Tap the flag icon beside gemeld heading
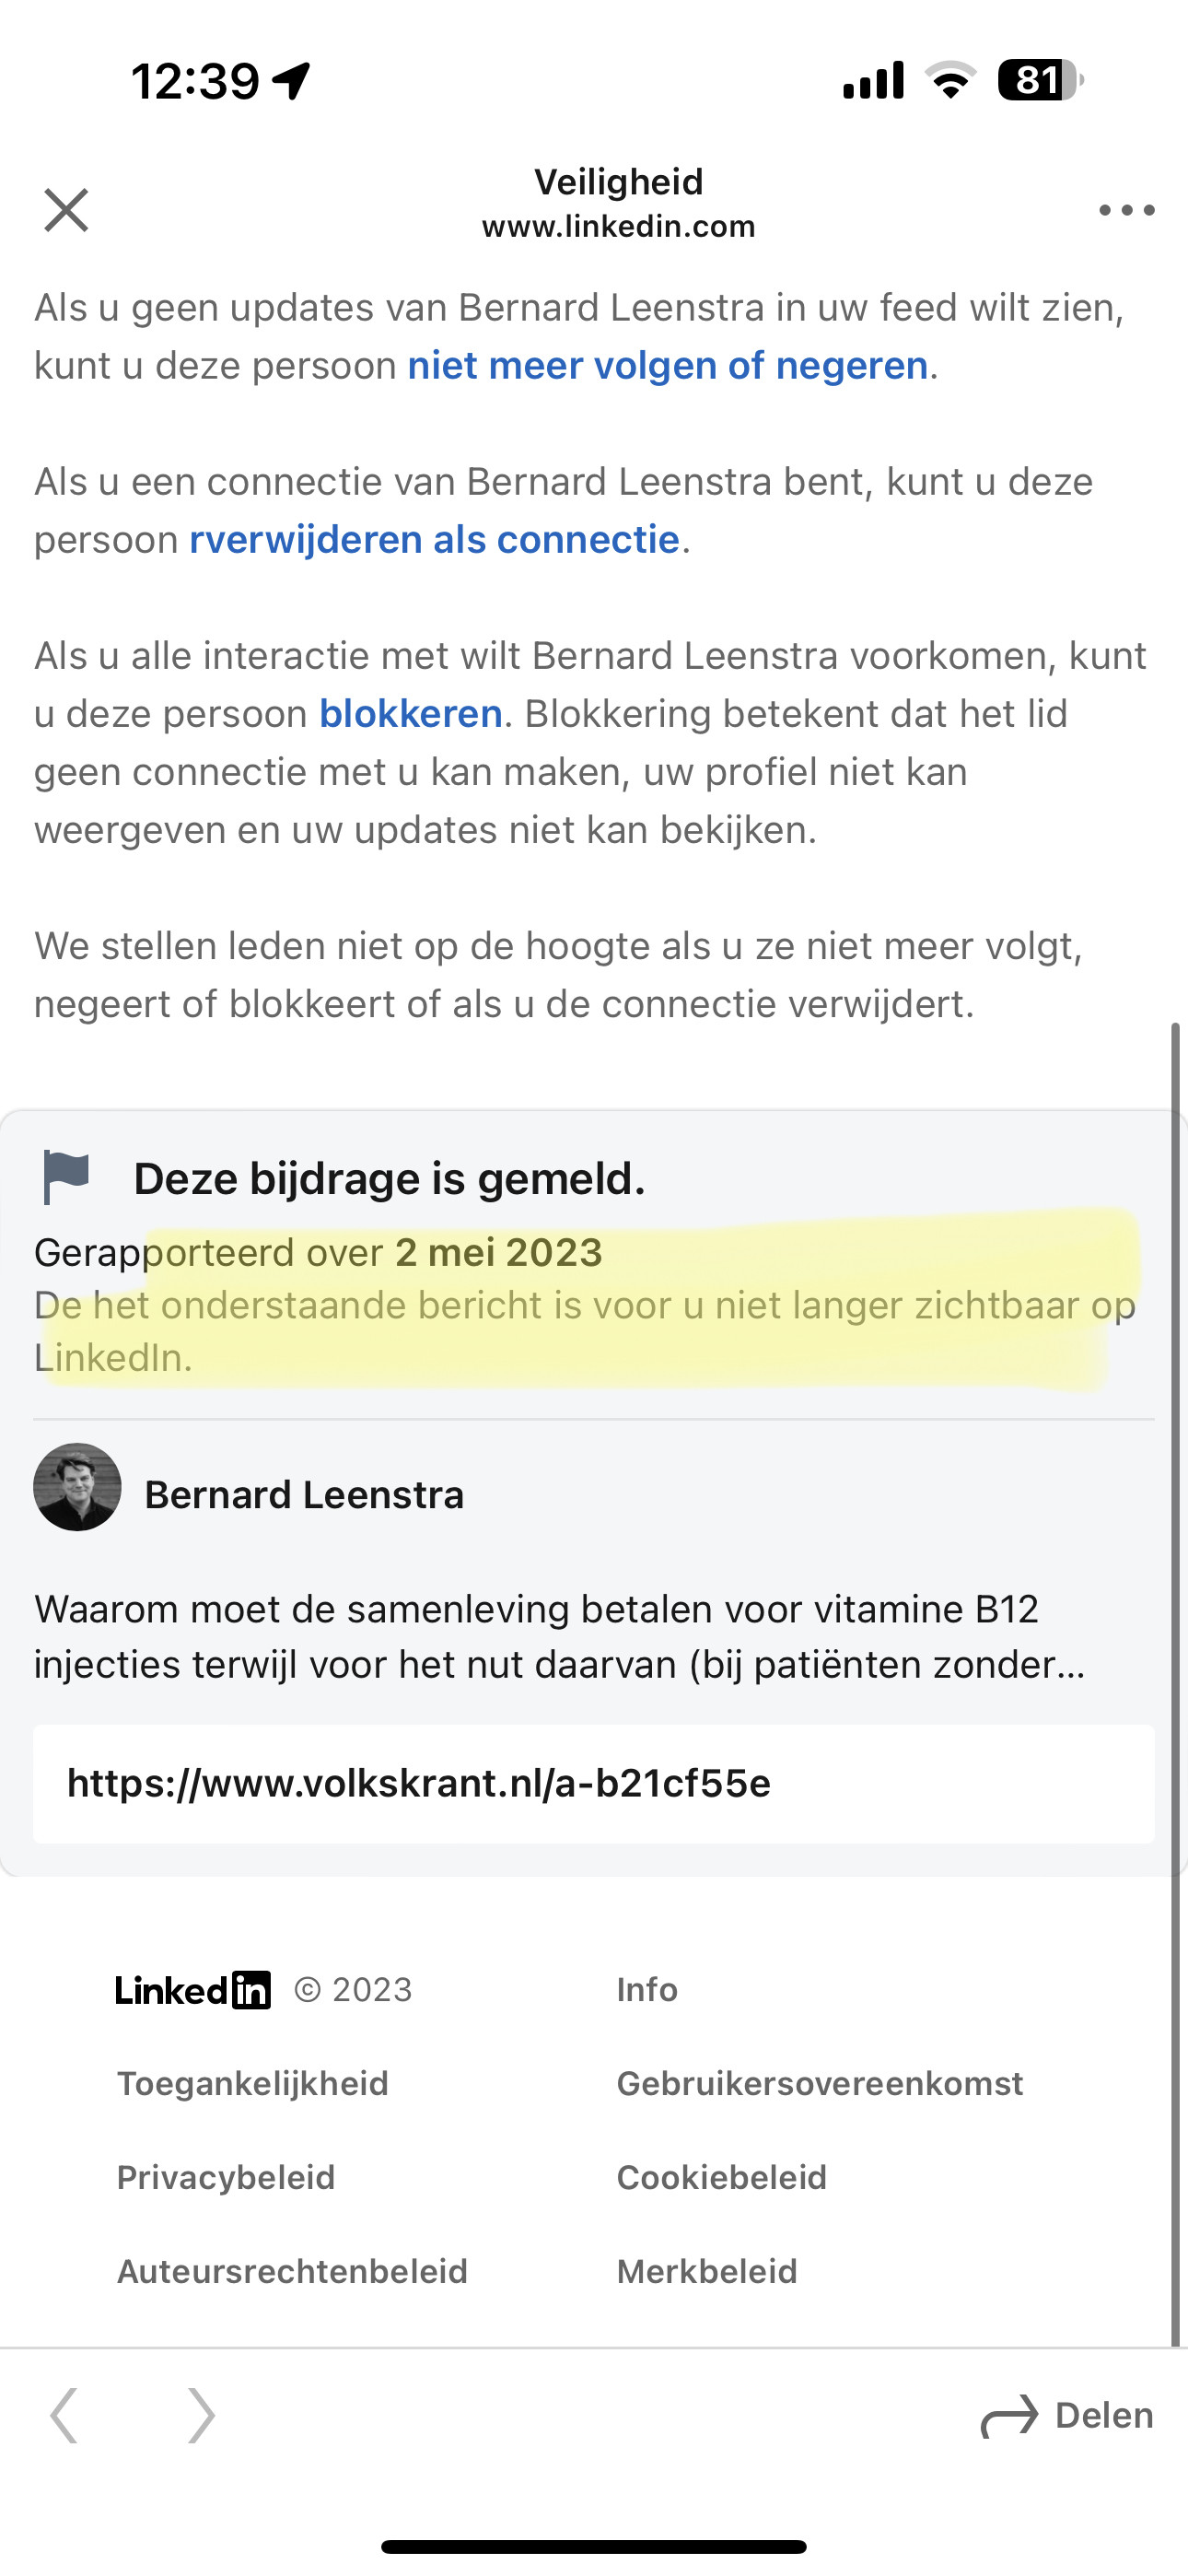1188x2576 pixels. pyautogui.click(x=66, y=1177)
